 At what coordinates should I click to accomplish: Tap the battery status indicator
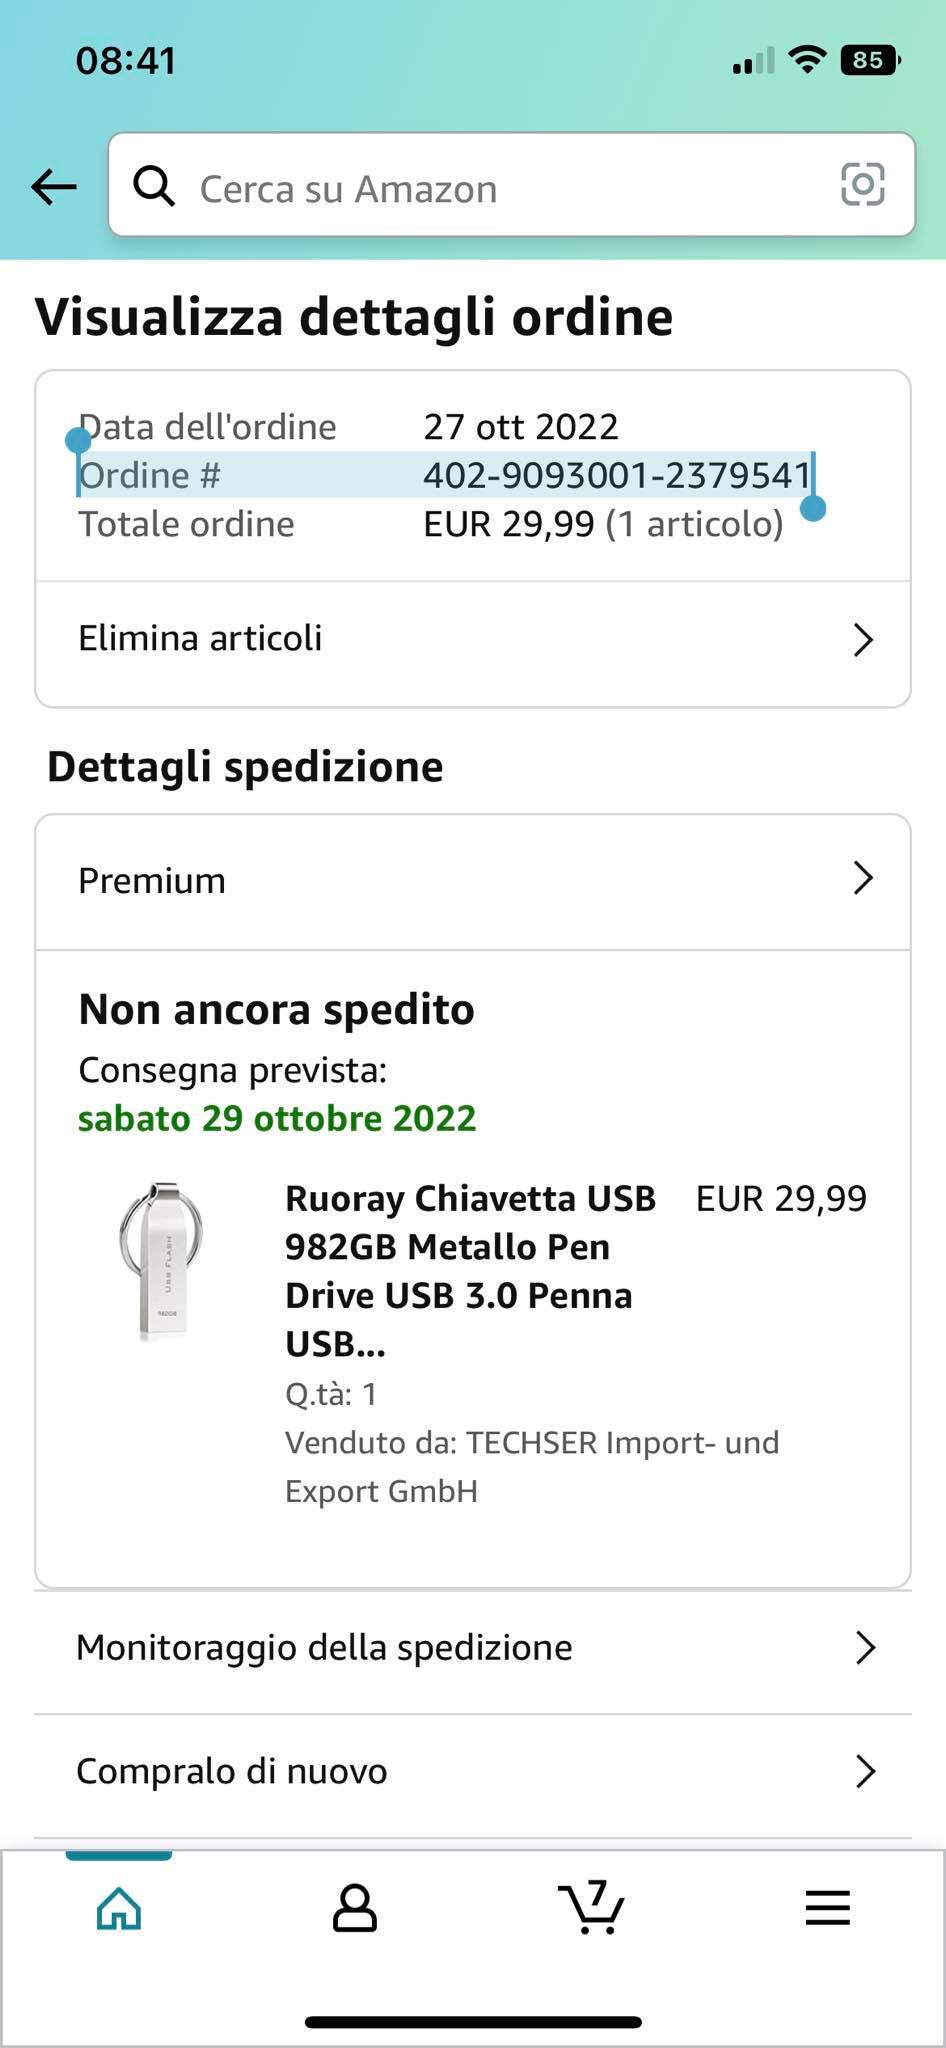click(x=871, y=61)
